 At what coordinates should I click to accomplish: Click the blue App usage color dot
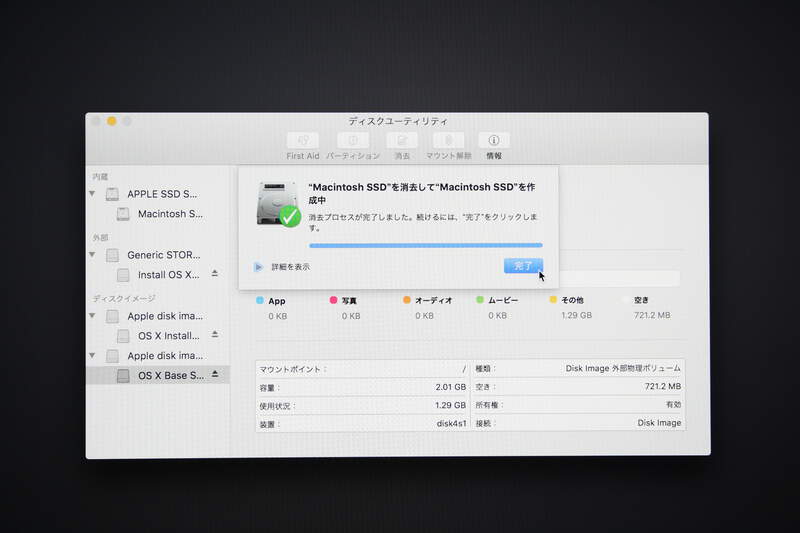click(x=260, y=300)
